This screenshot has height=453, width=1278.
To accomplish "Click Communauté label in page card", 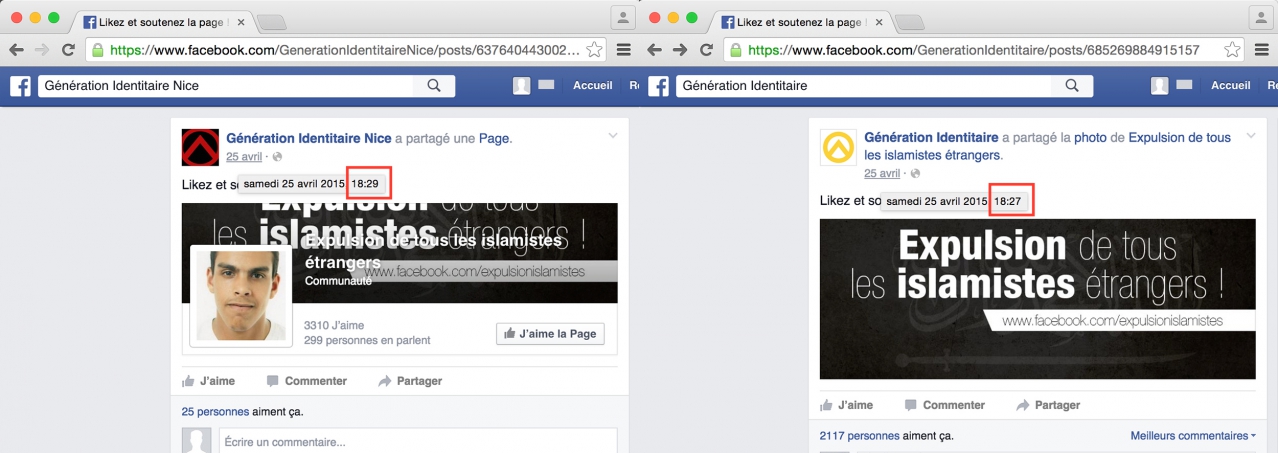I will pos(338,281).
